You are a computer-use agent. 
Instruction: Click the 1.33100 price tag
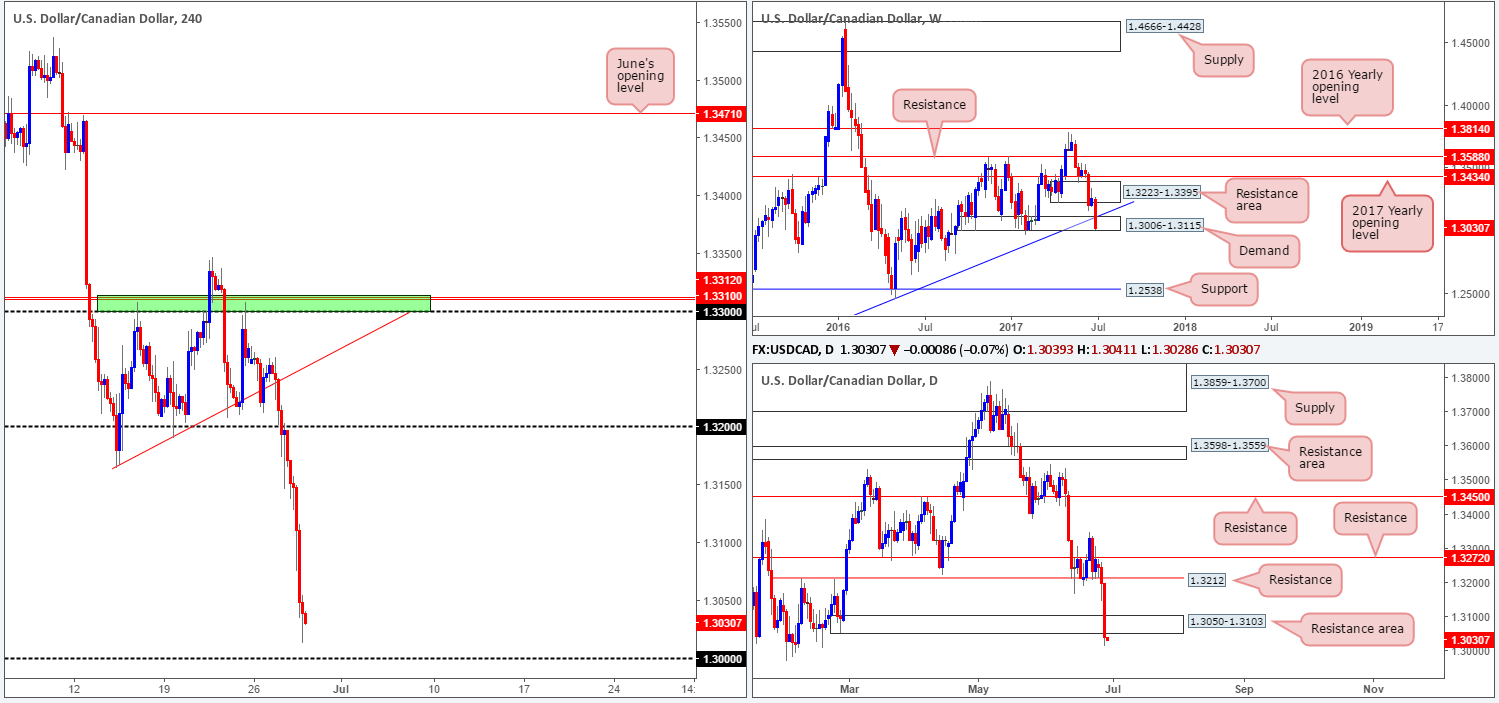point(720,296)
